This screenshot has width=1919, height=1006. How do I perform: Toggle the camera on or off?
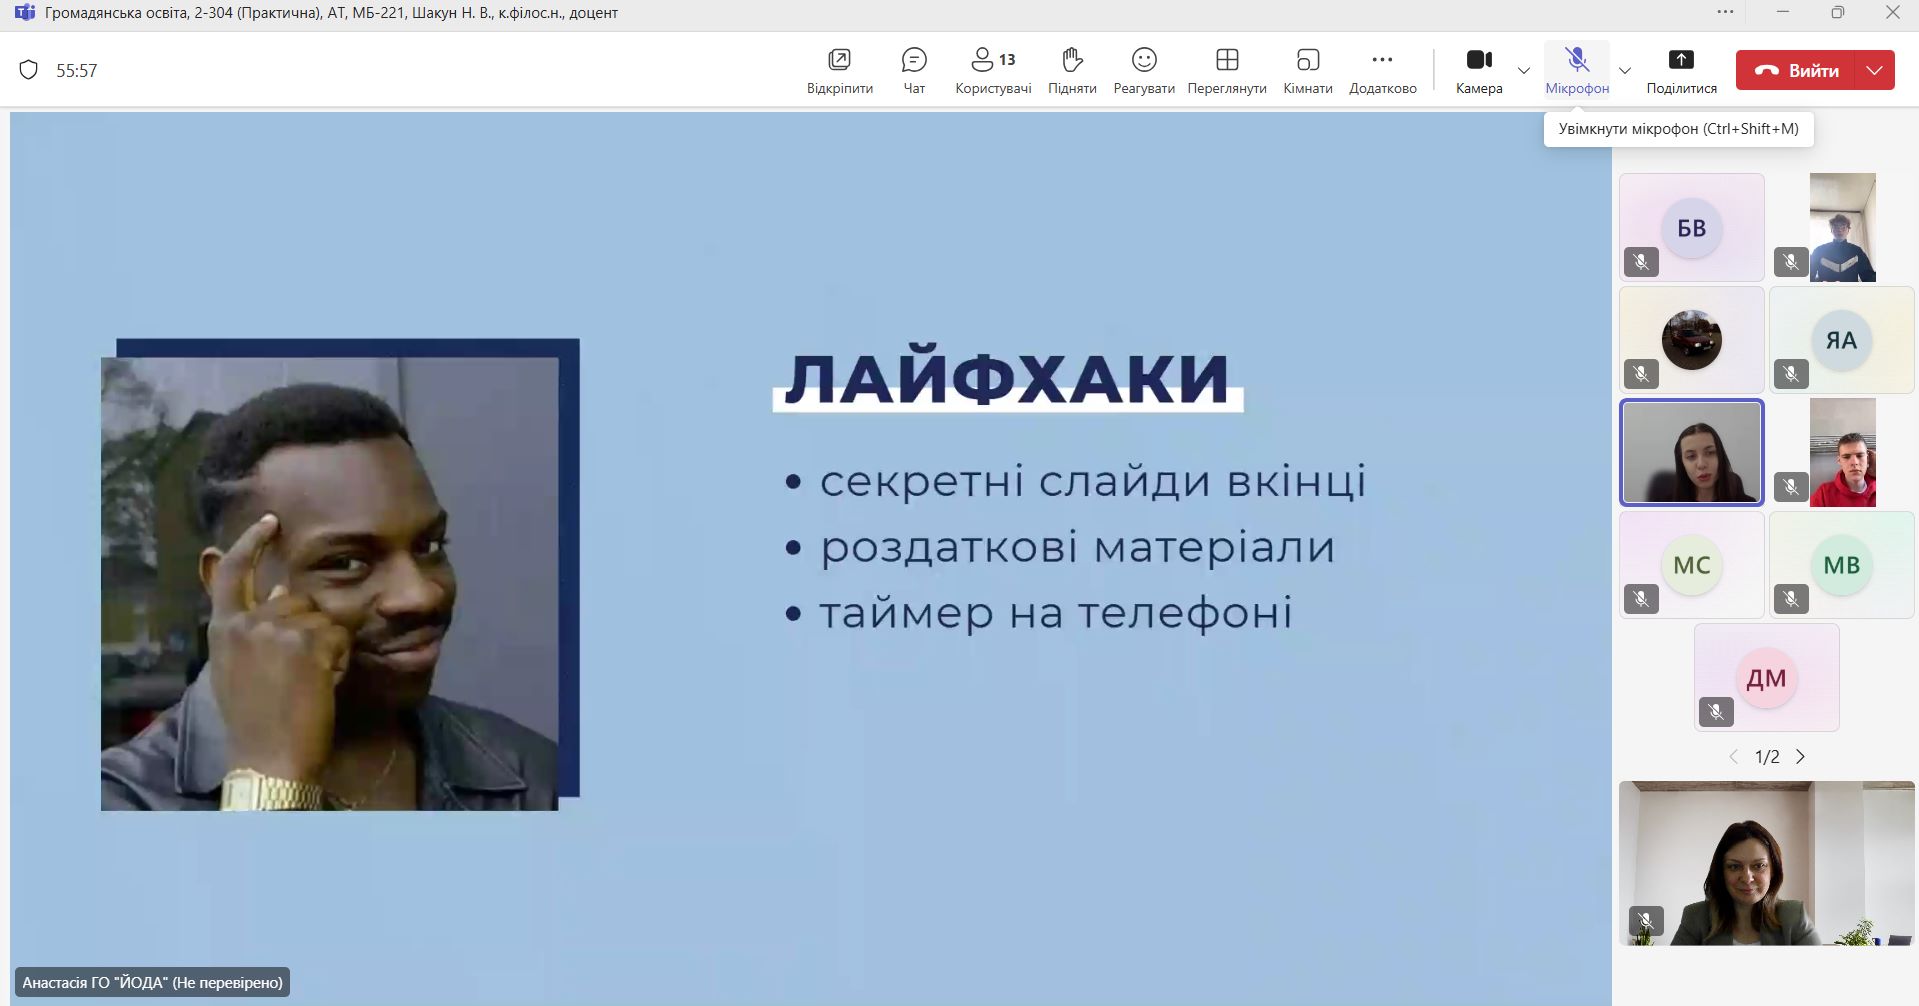tap(1479, 70)
